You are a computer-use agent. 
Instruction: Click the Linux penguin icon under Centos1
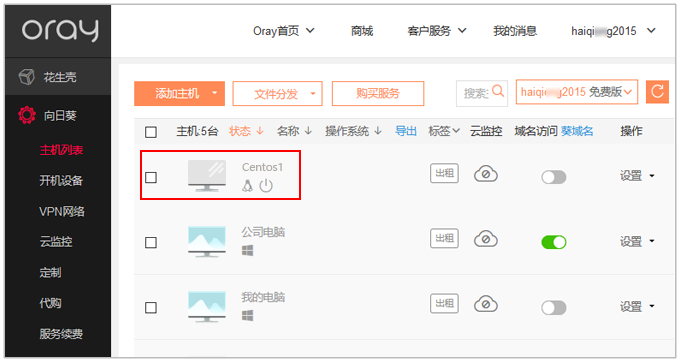[x=247, y=186]
